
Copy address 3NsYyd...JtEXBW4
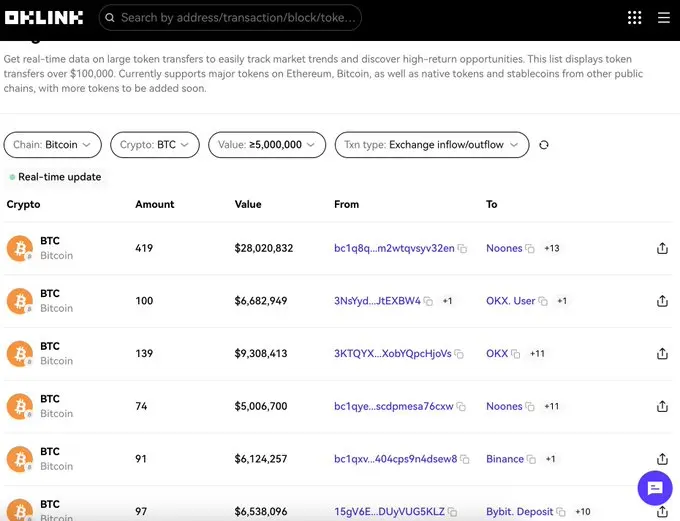428,301
